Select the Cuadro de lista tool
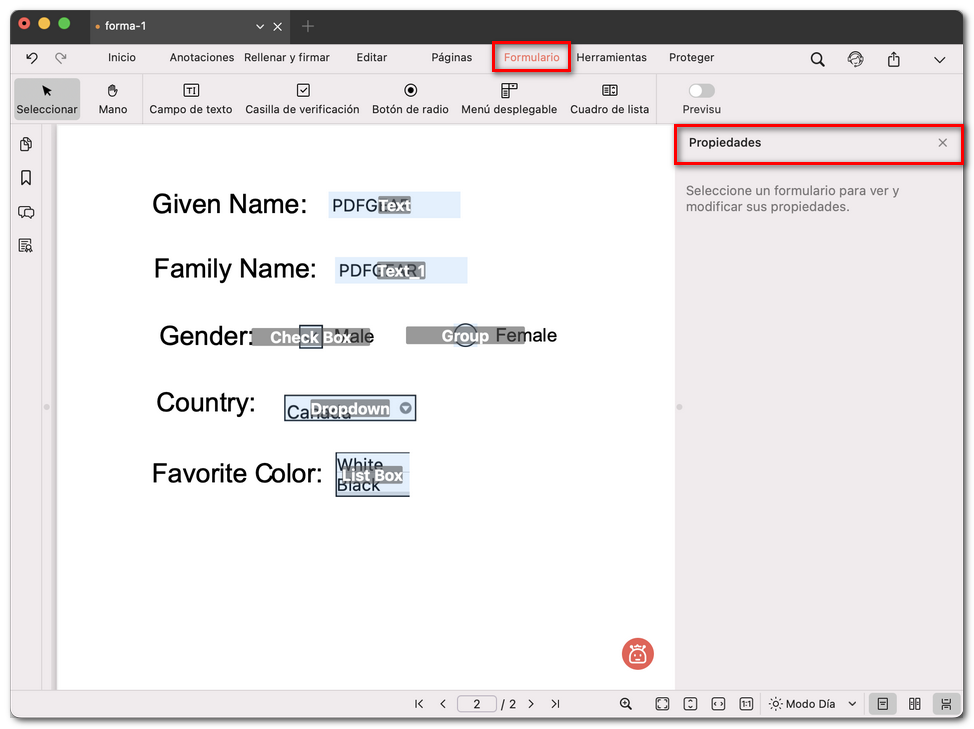 pos(609,98)
